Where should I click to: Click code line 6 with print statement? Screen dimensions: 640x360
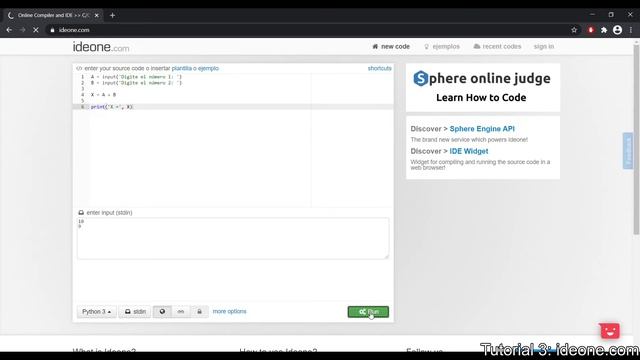click(233, 107)
